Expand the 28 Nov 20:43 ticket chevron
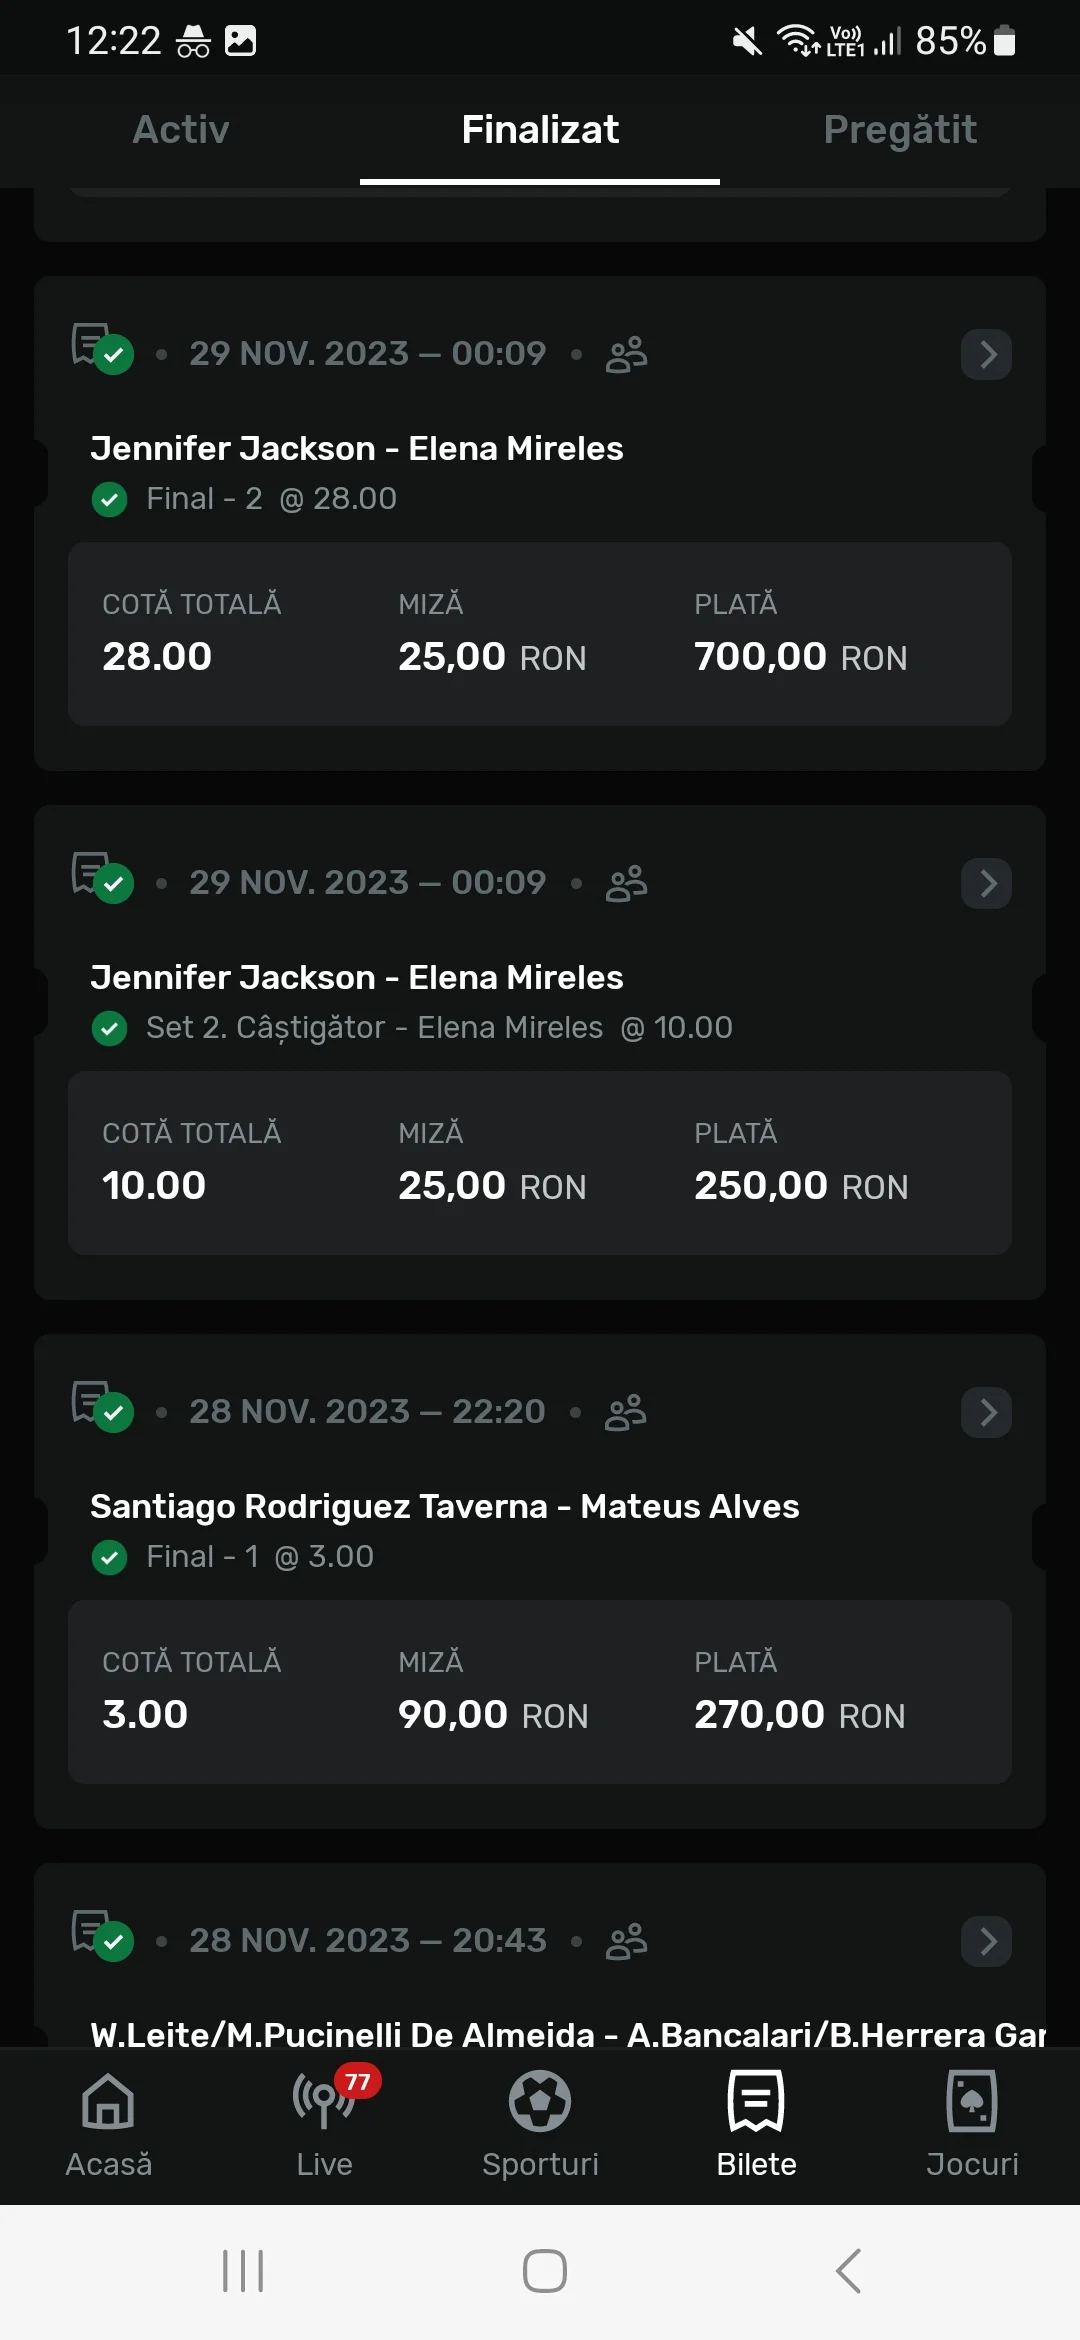1080x2340 pixels. click(987, 1941)
